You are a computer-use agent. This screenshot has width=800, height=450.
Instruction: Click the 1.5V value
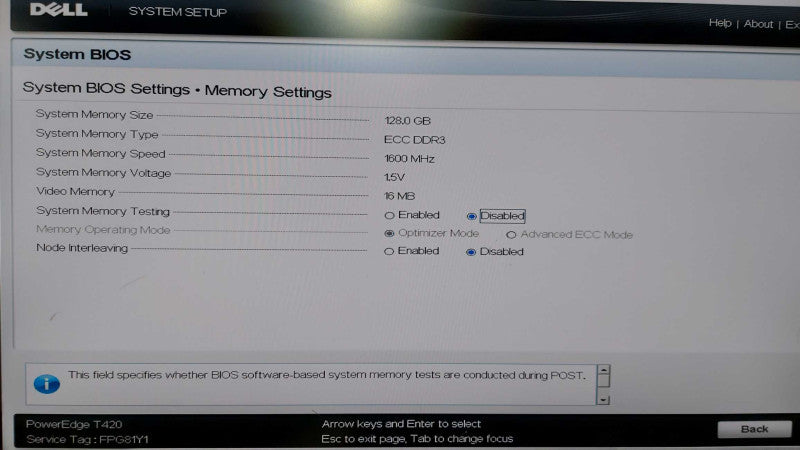(394, 177)
